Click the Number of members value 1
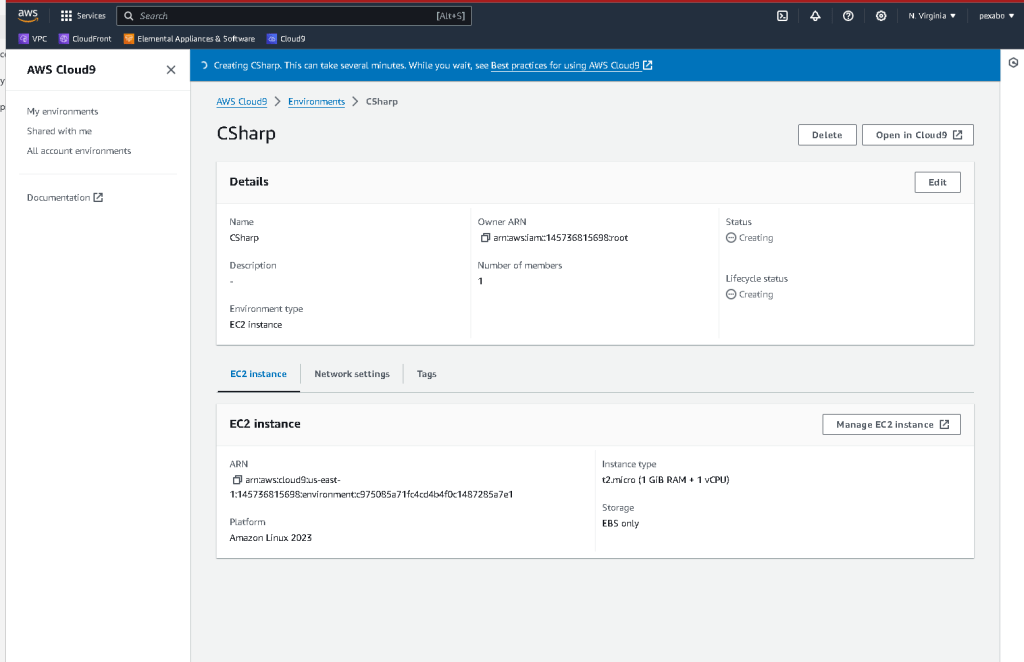The height and width of the screenshot is (662, 1024). [x=480, y=281]
